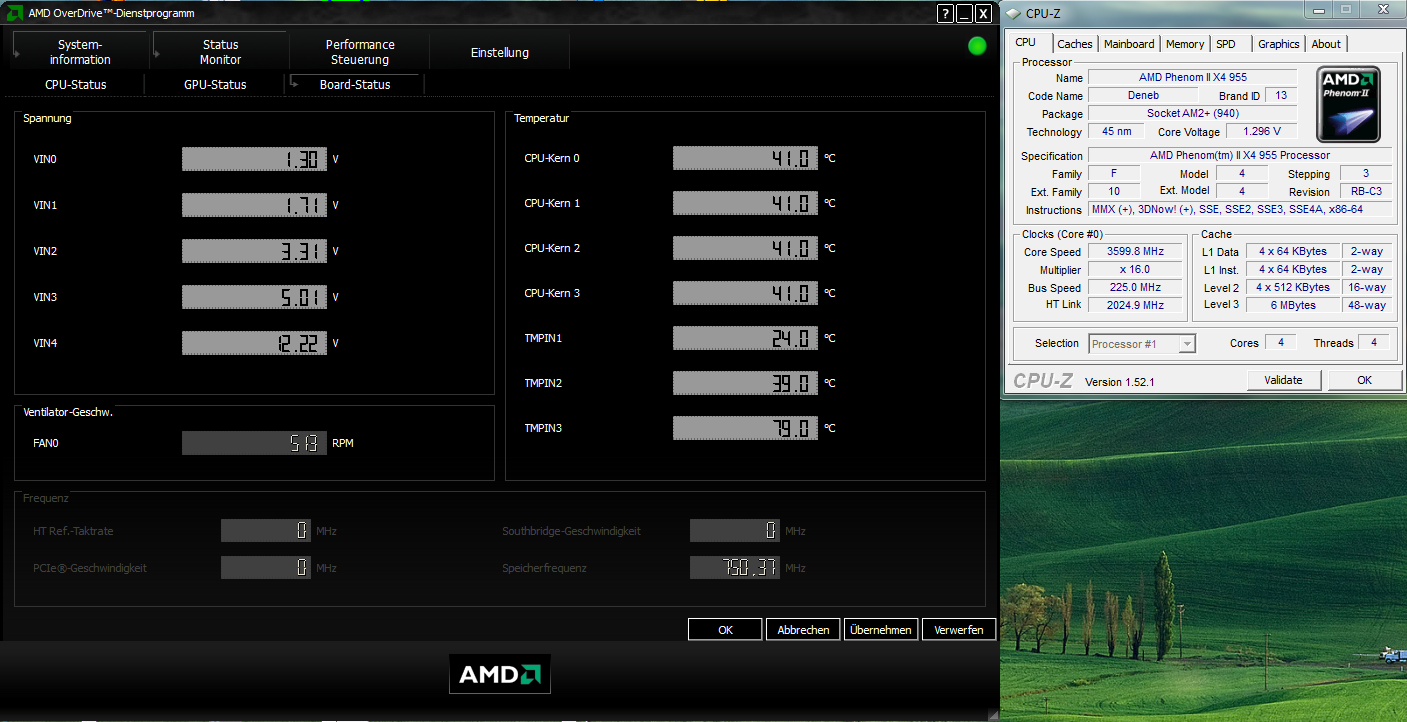Click the Core Speed value 3599.8 MHz
This screenshot has width=1407, height=722.
click(1135, 252)
